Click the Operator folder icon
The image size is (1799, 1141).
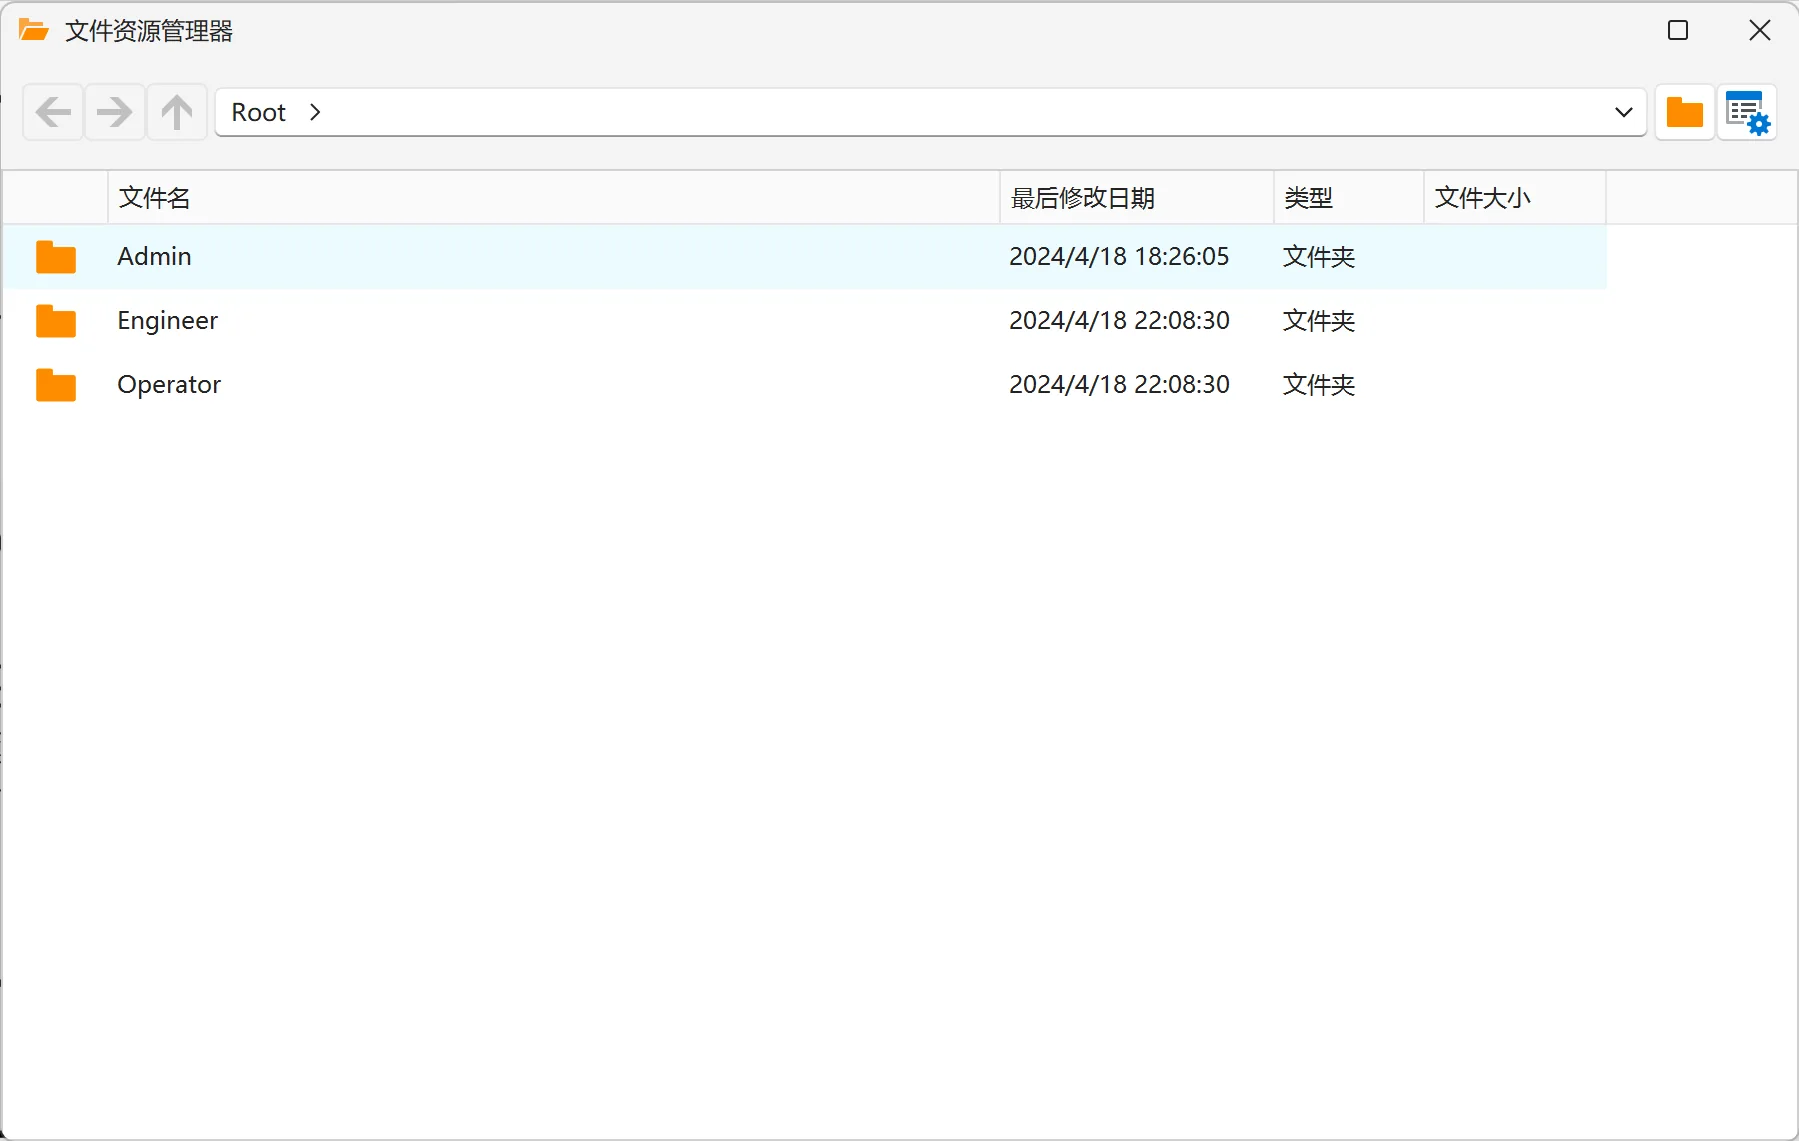56,385
